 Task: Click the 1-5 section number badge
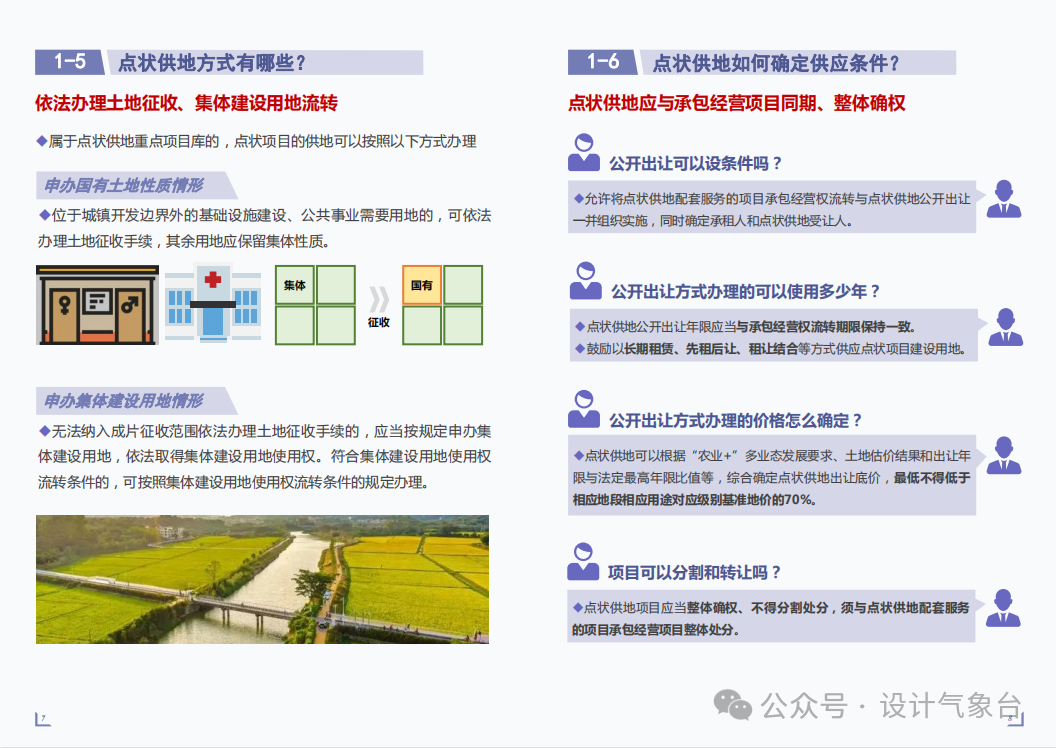[x=70, y=62]
